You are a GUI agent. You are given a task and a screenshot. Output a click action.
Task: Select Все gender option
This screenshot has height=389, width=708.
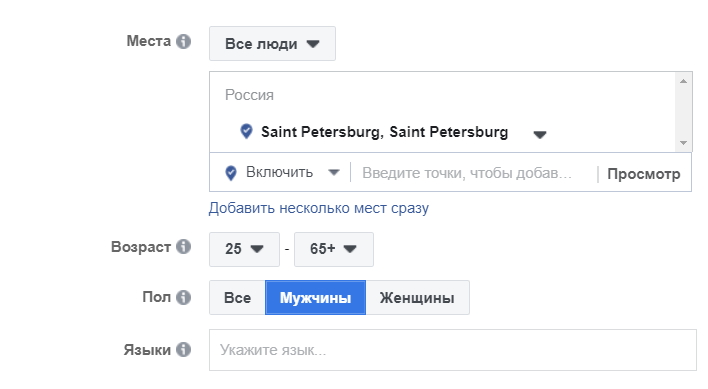coord(237,297)
